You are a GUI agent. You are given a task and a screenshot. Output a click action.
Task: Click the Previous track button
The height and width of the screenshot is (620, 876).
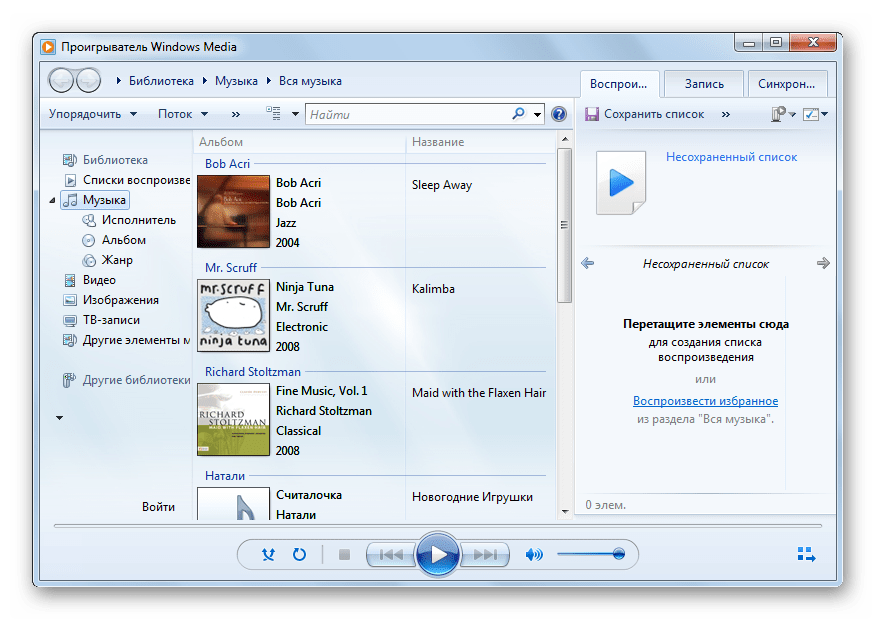(x=391, y=555)
